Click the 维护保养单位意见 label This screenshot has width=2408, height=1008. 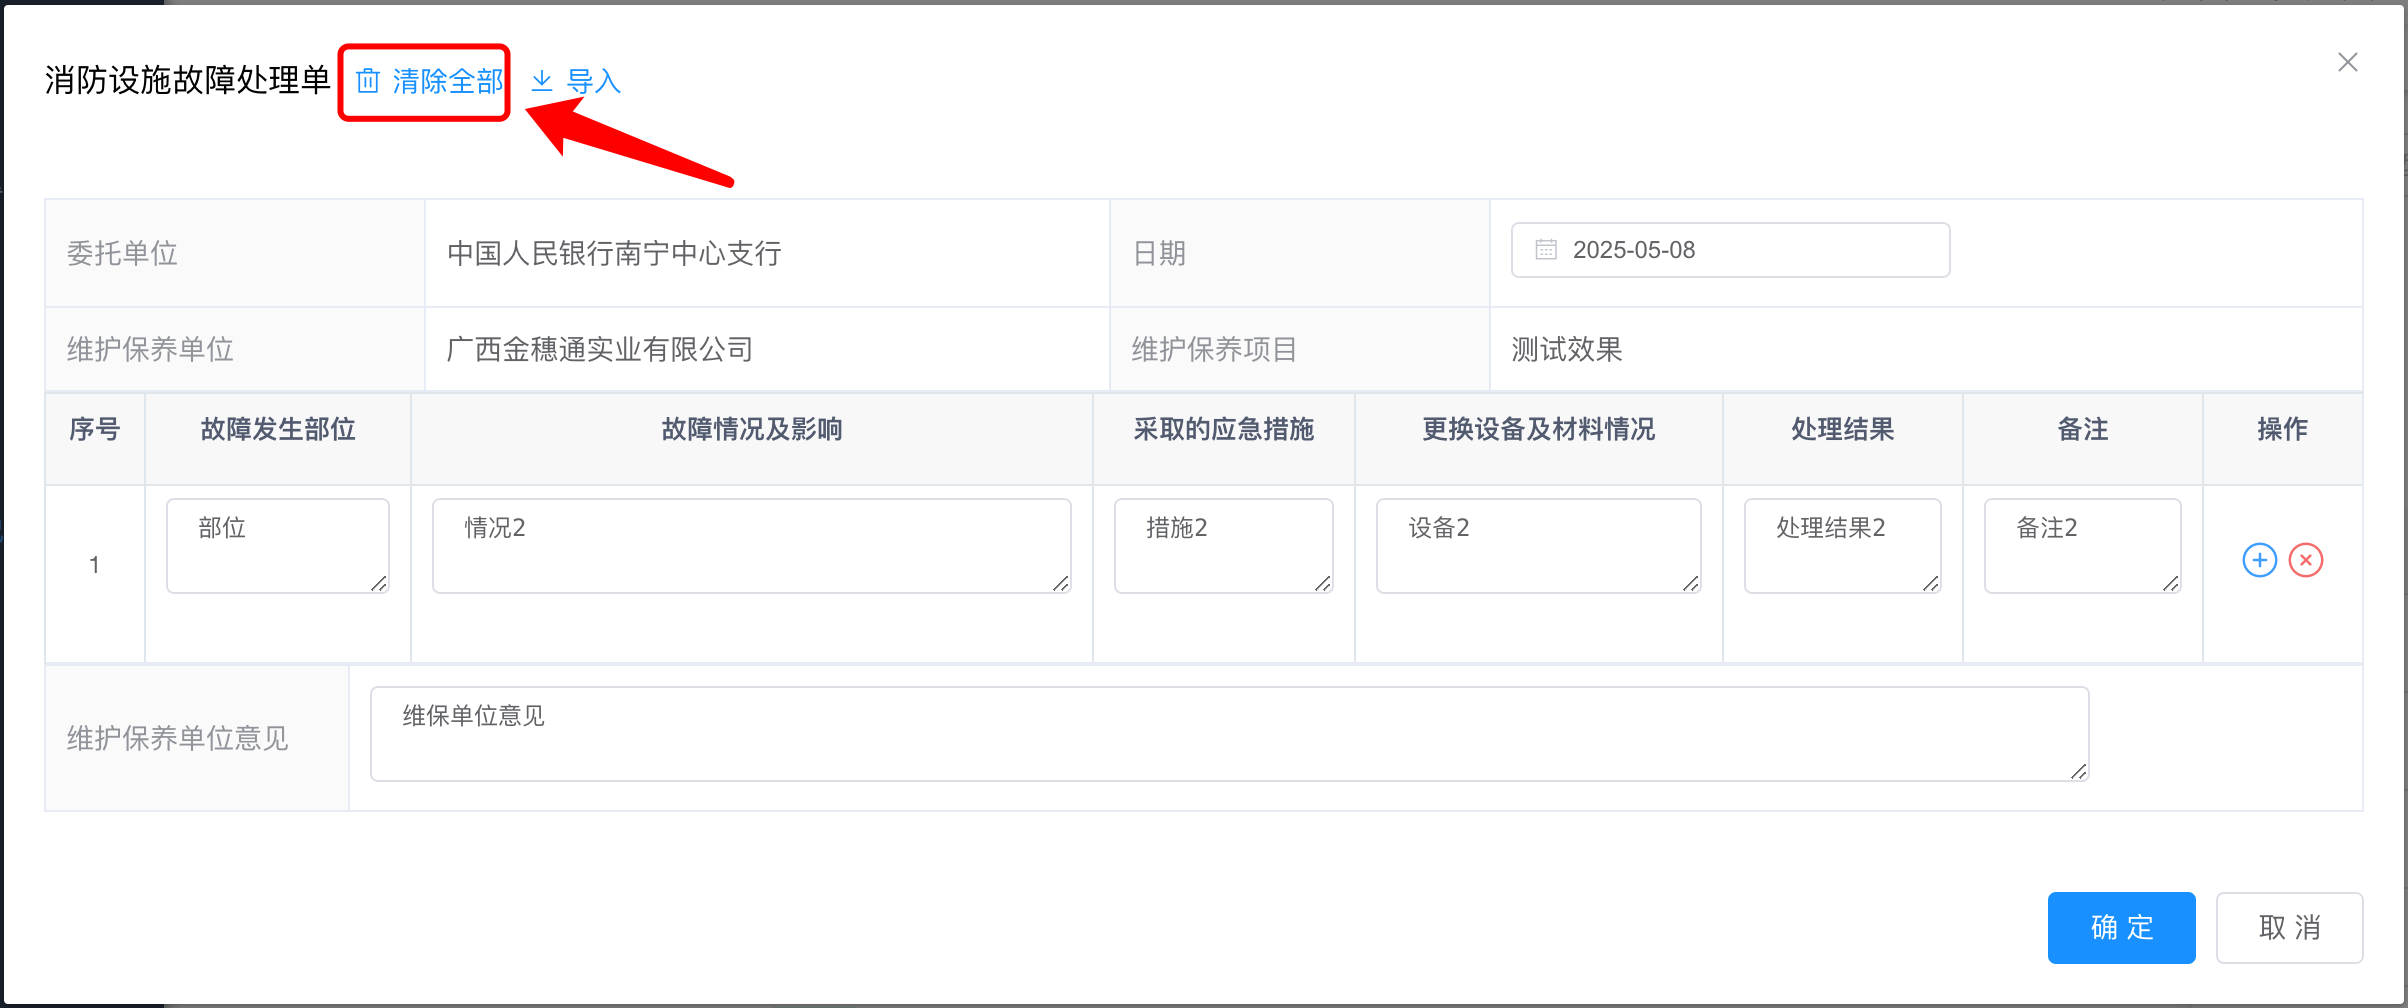pyautogui.click(x=178, y=739)
